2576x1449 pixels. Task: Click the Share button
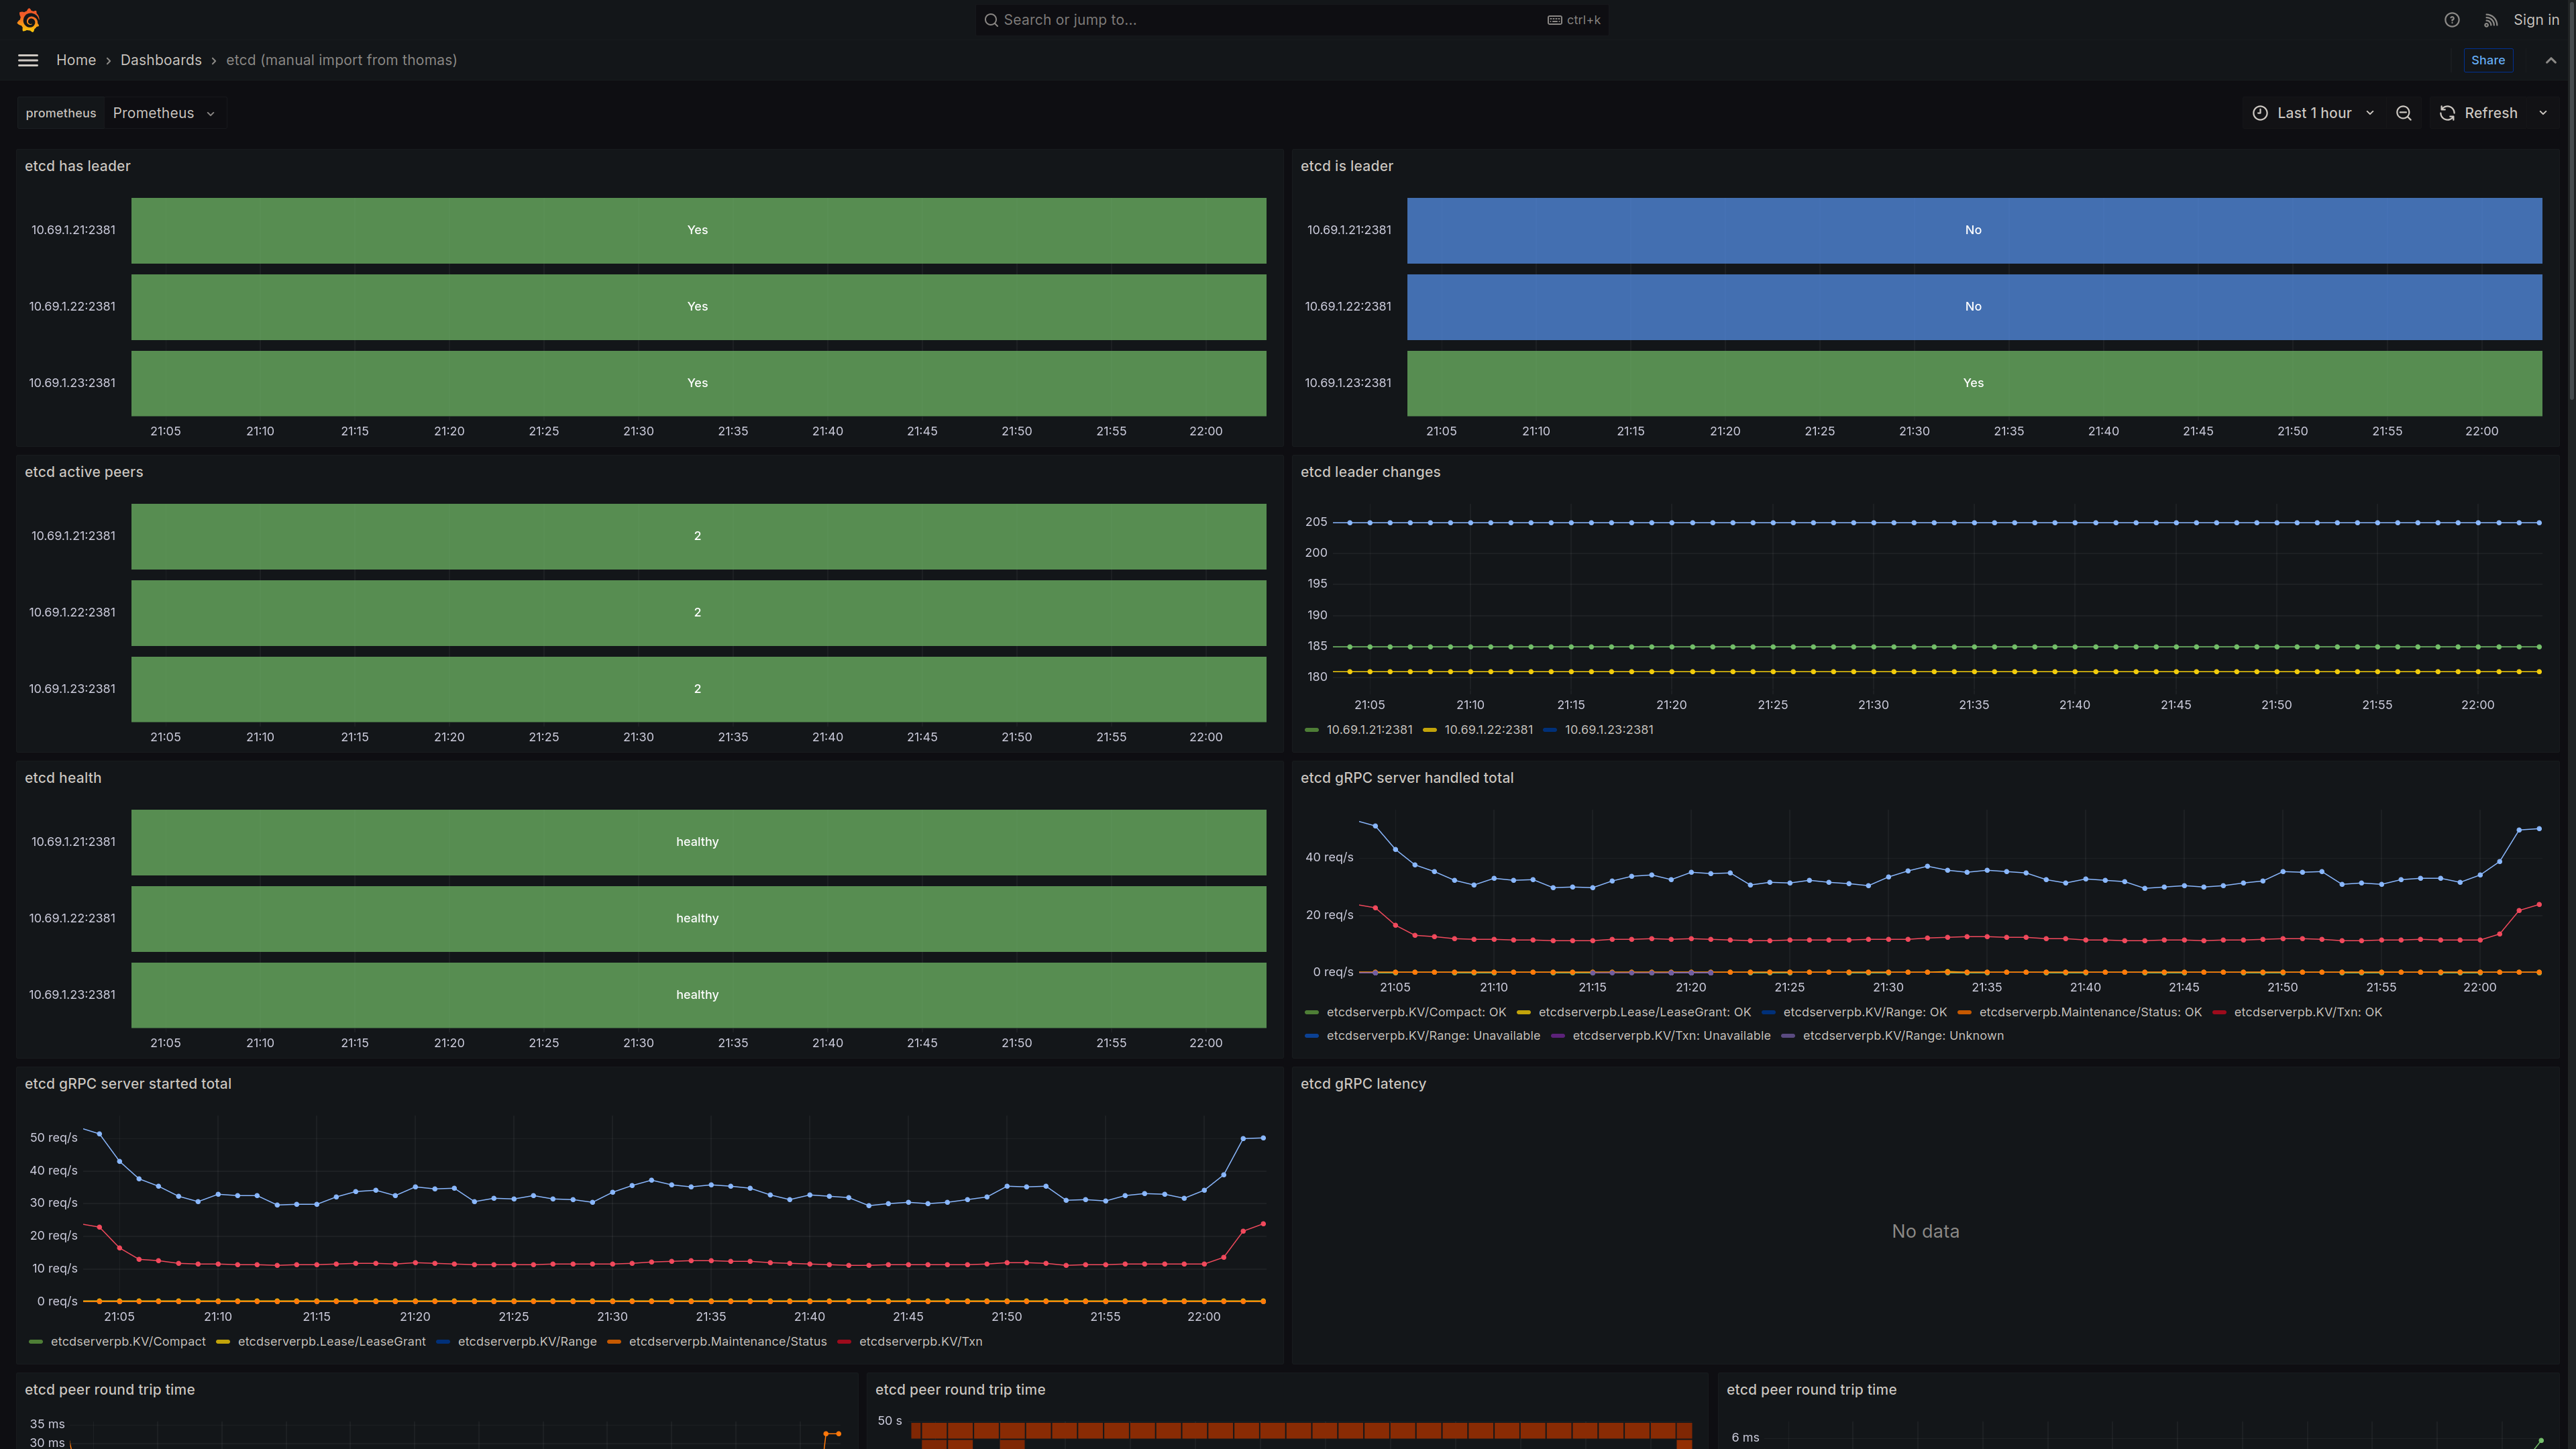tap(2488, 60)
